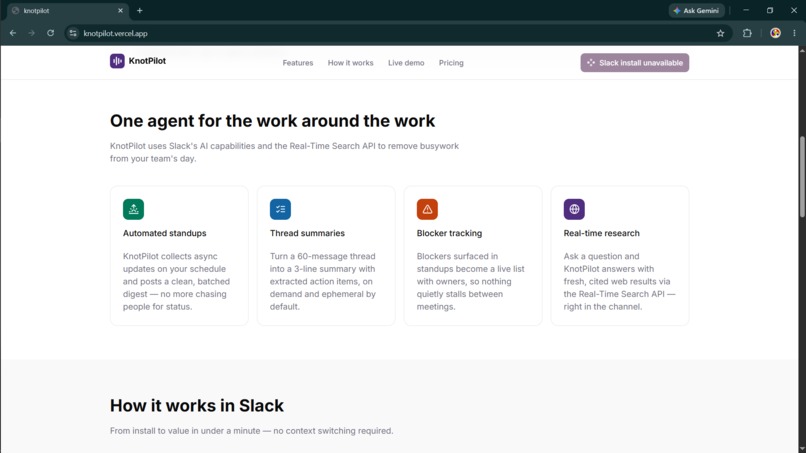Open the Pricing nav link
Image resolution: width=806 pixels, height=453 pixels.
coord(451,63)
